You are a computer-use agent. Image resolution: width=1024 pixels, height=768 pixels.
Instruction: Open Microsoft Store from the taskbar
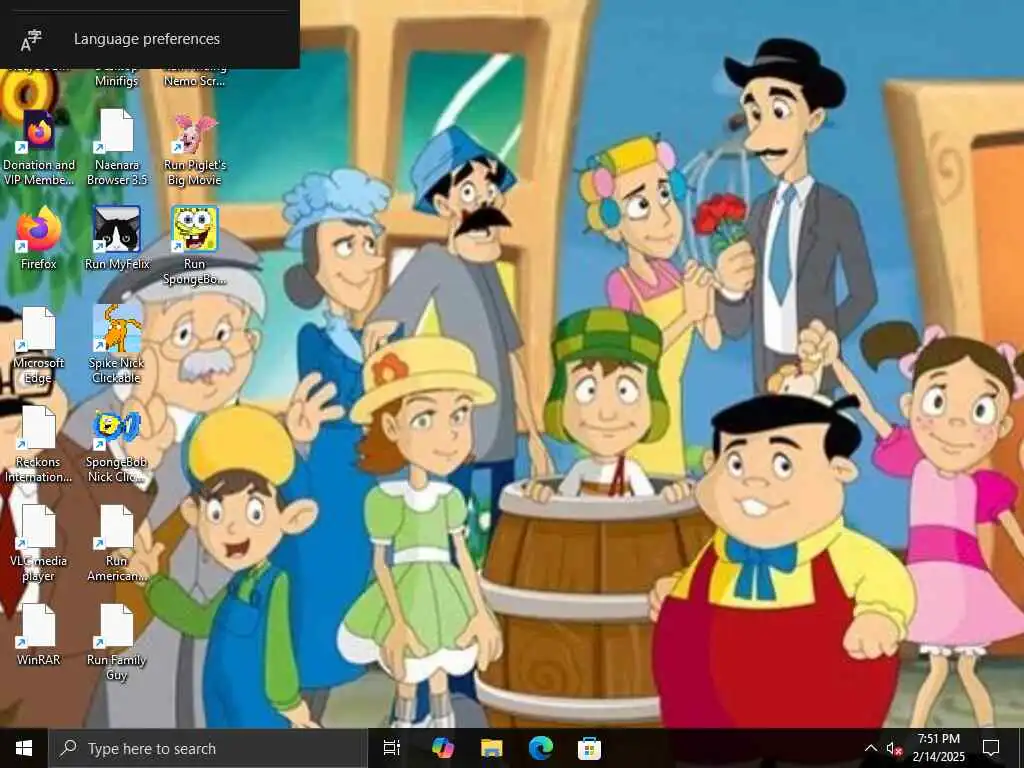(589, 748)
